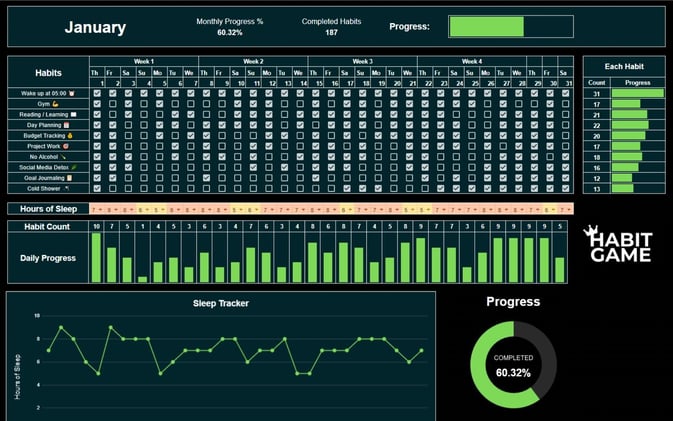Toggle Gym checkbox for day 30
The height and width of the screenshot is (421, 673).
tap(550, 104)
